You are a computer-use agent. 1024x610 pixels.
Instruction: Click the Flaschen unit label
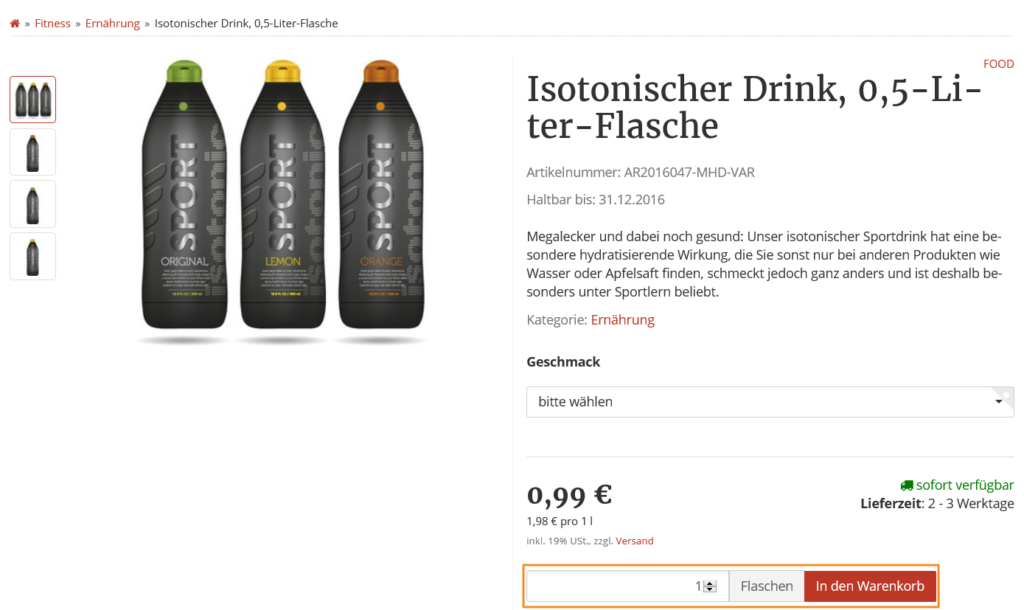pyautogui.click(x=766, y=586)
